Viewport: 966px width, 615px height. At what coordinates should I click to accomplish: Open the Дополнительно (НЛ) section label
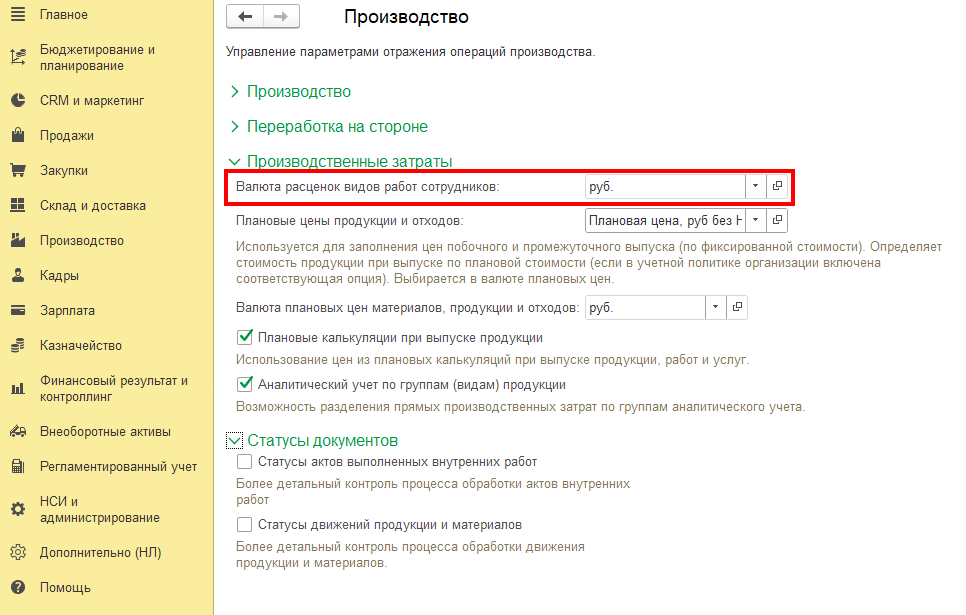(x=100, y=553)
